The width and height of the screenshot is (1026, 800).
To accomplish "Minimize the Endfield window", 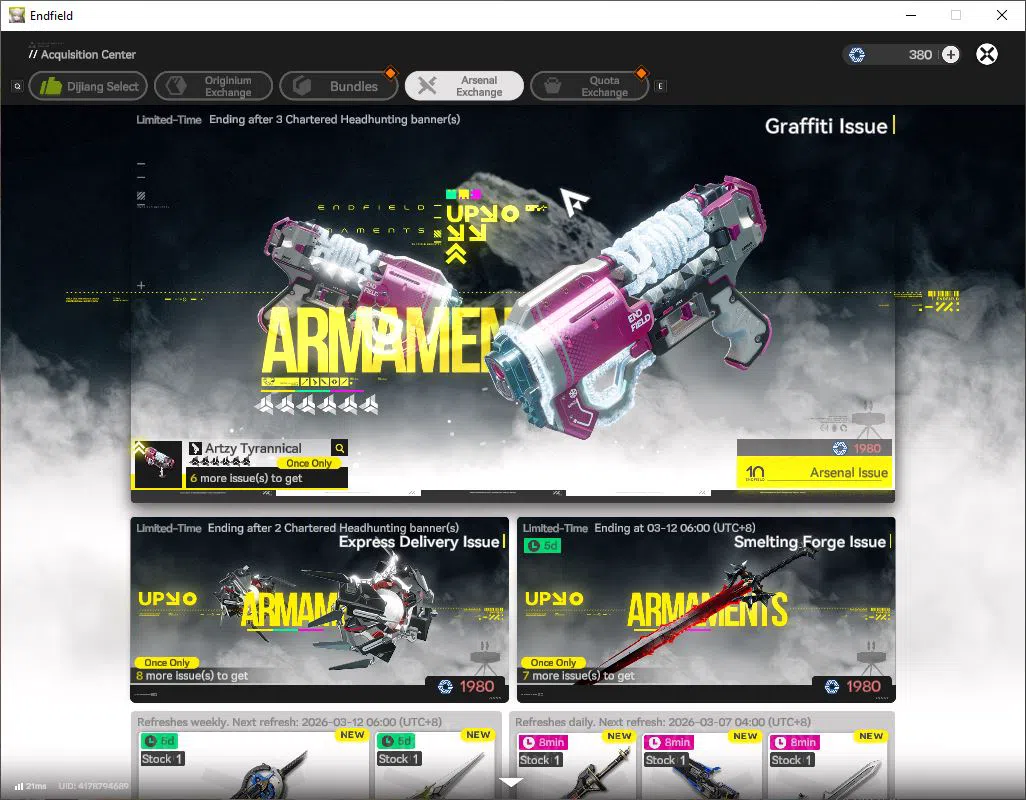I will click(911, 15).
